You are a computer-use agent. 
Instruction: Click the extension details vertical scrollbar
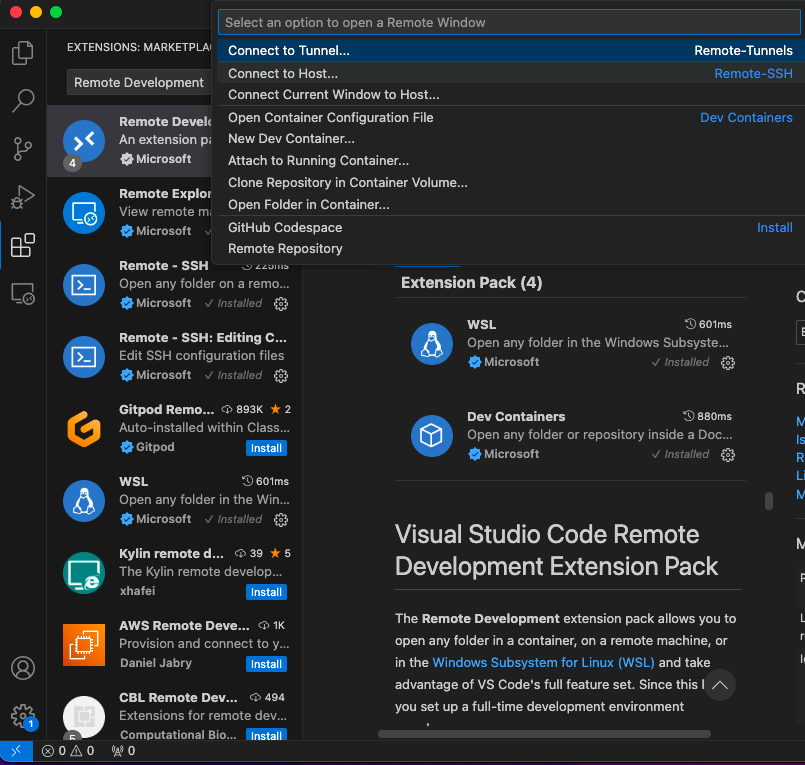pos(769,501)
